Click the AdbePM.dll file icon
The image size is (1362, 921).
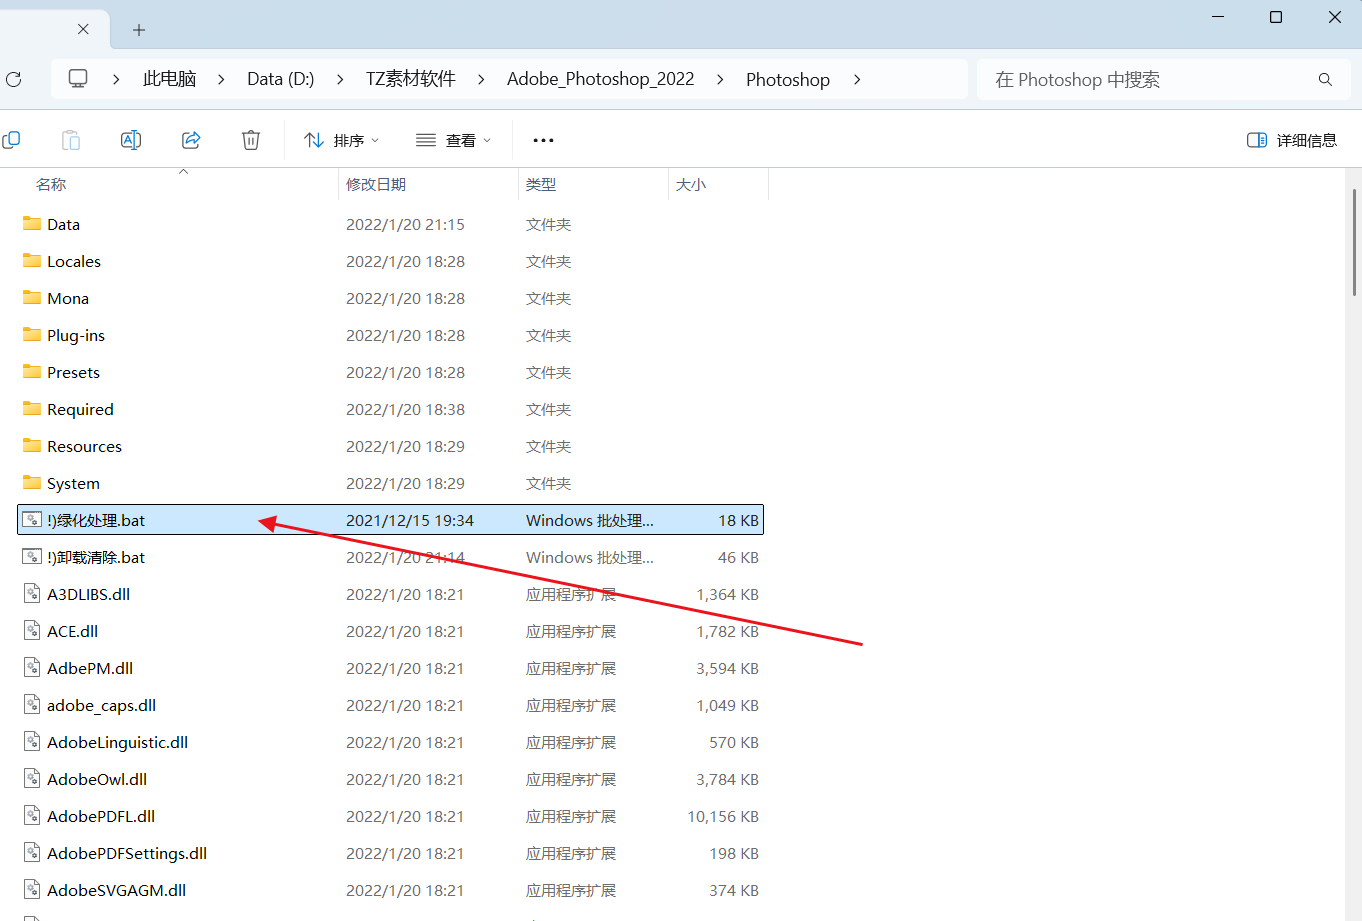32,668
